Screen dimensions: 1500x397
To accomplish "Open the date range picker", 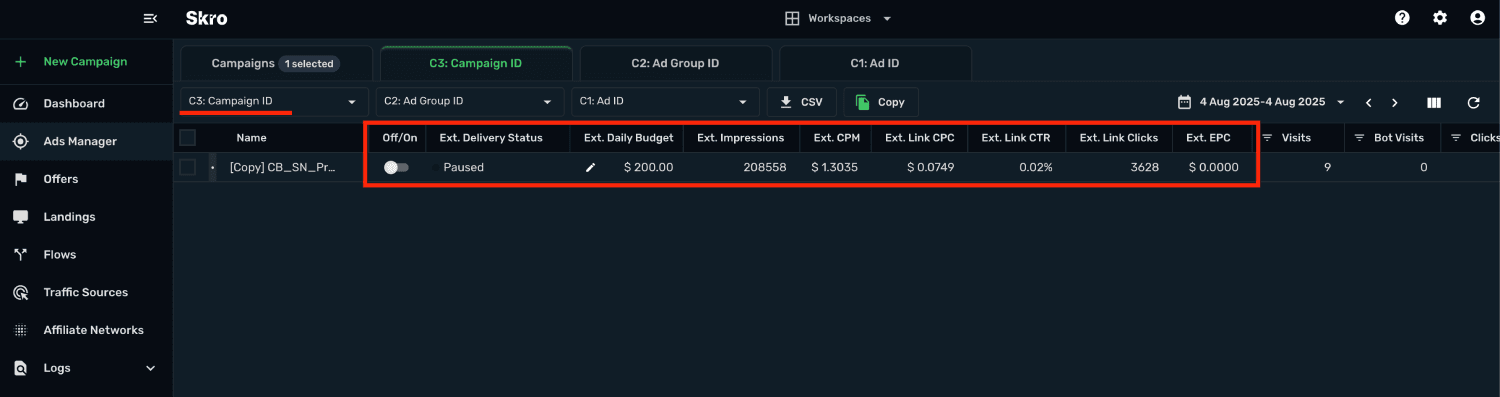I will [x=1261, y=102].
